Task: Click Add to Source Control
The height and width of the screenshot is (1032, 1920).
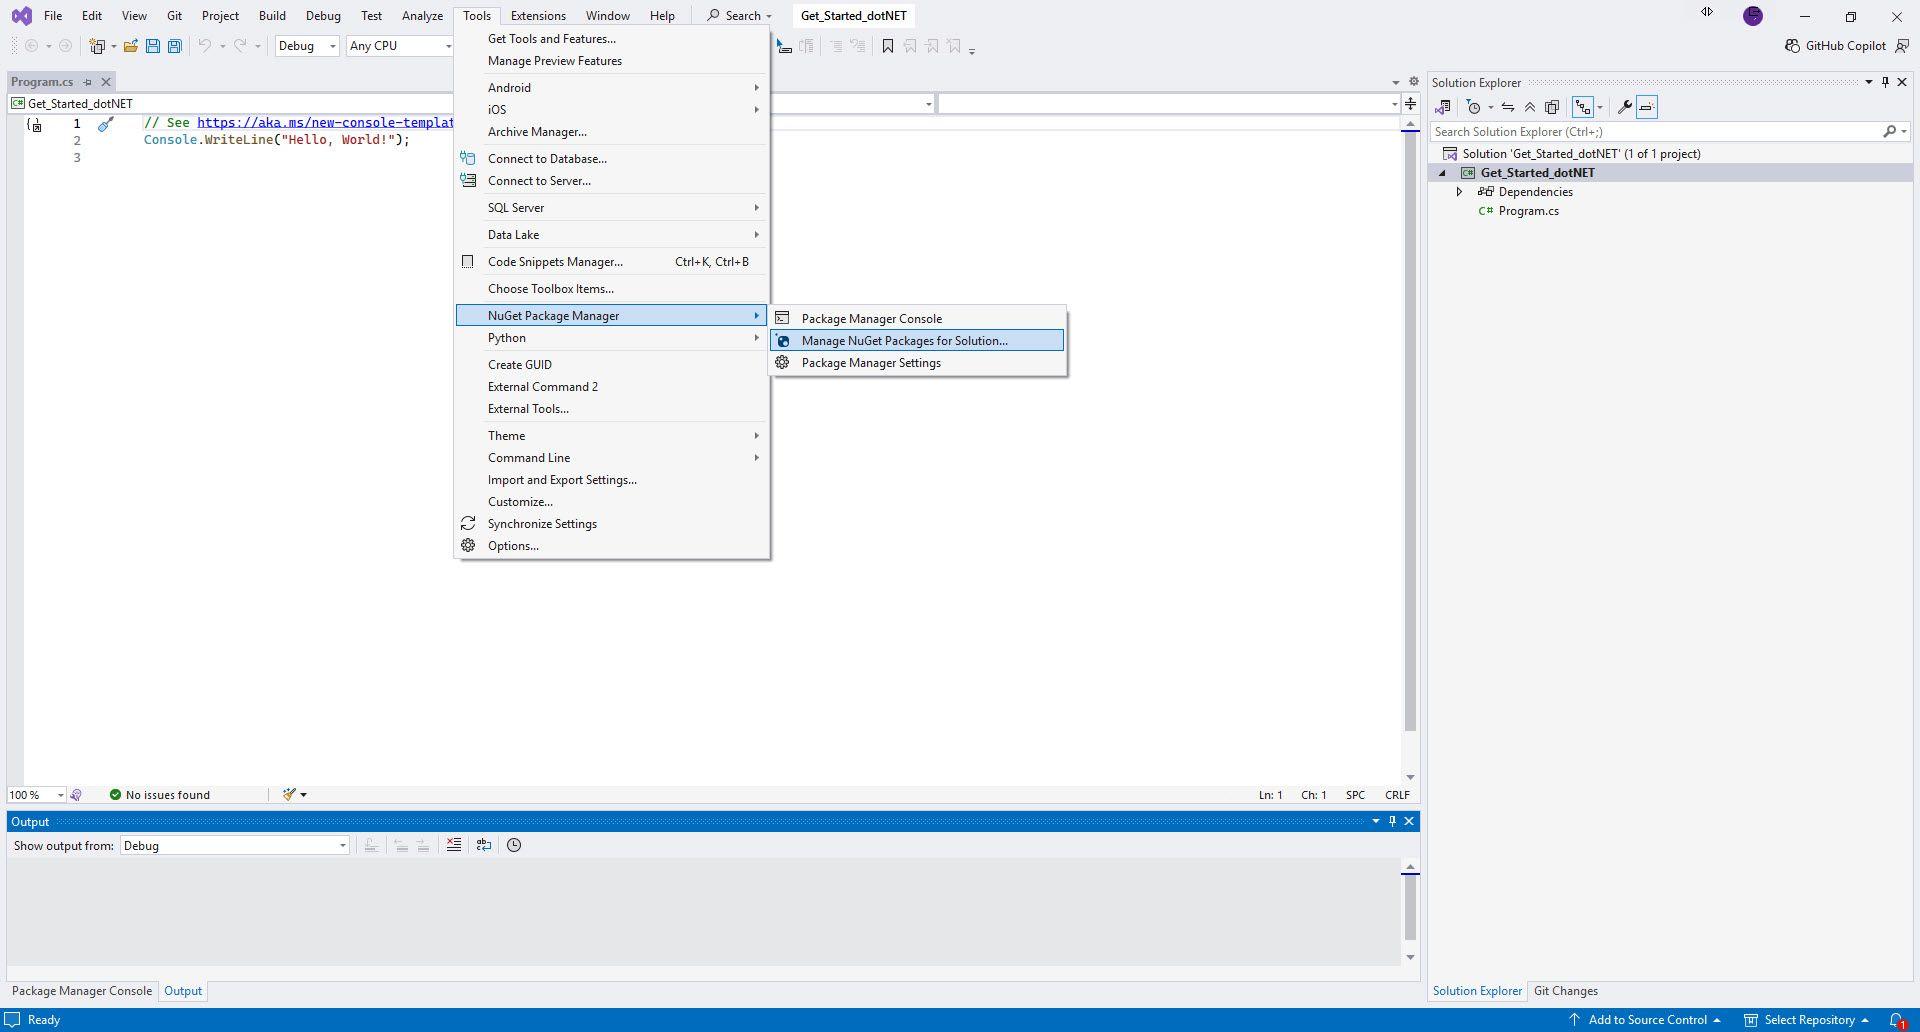Action: [1646, 1020]
